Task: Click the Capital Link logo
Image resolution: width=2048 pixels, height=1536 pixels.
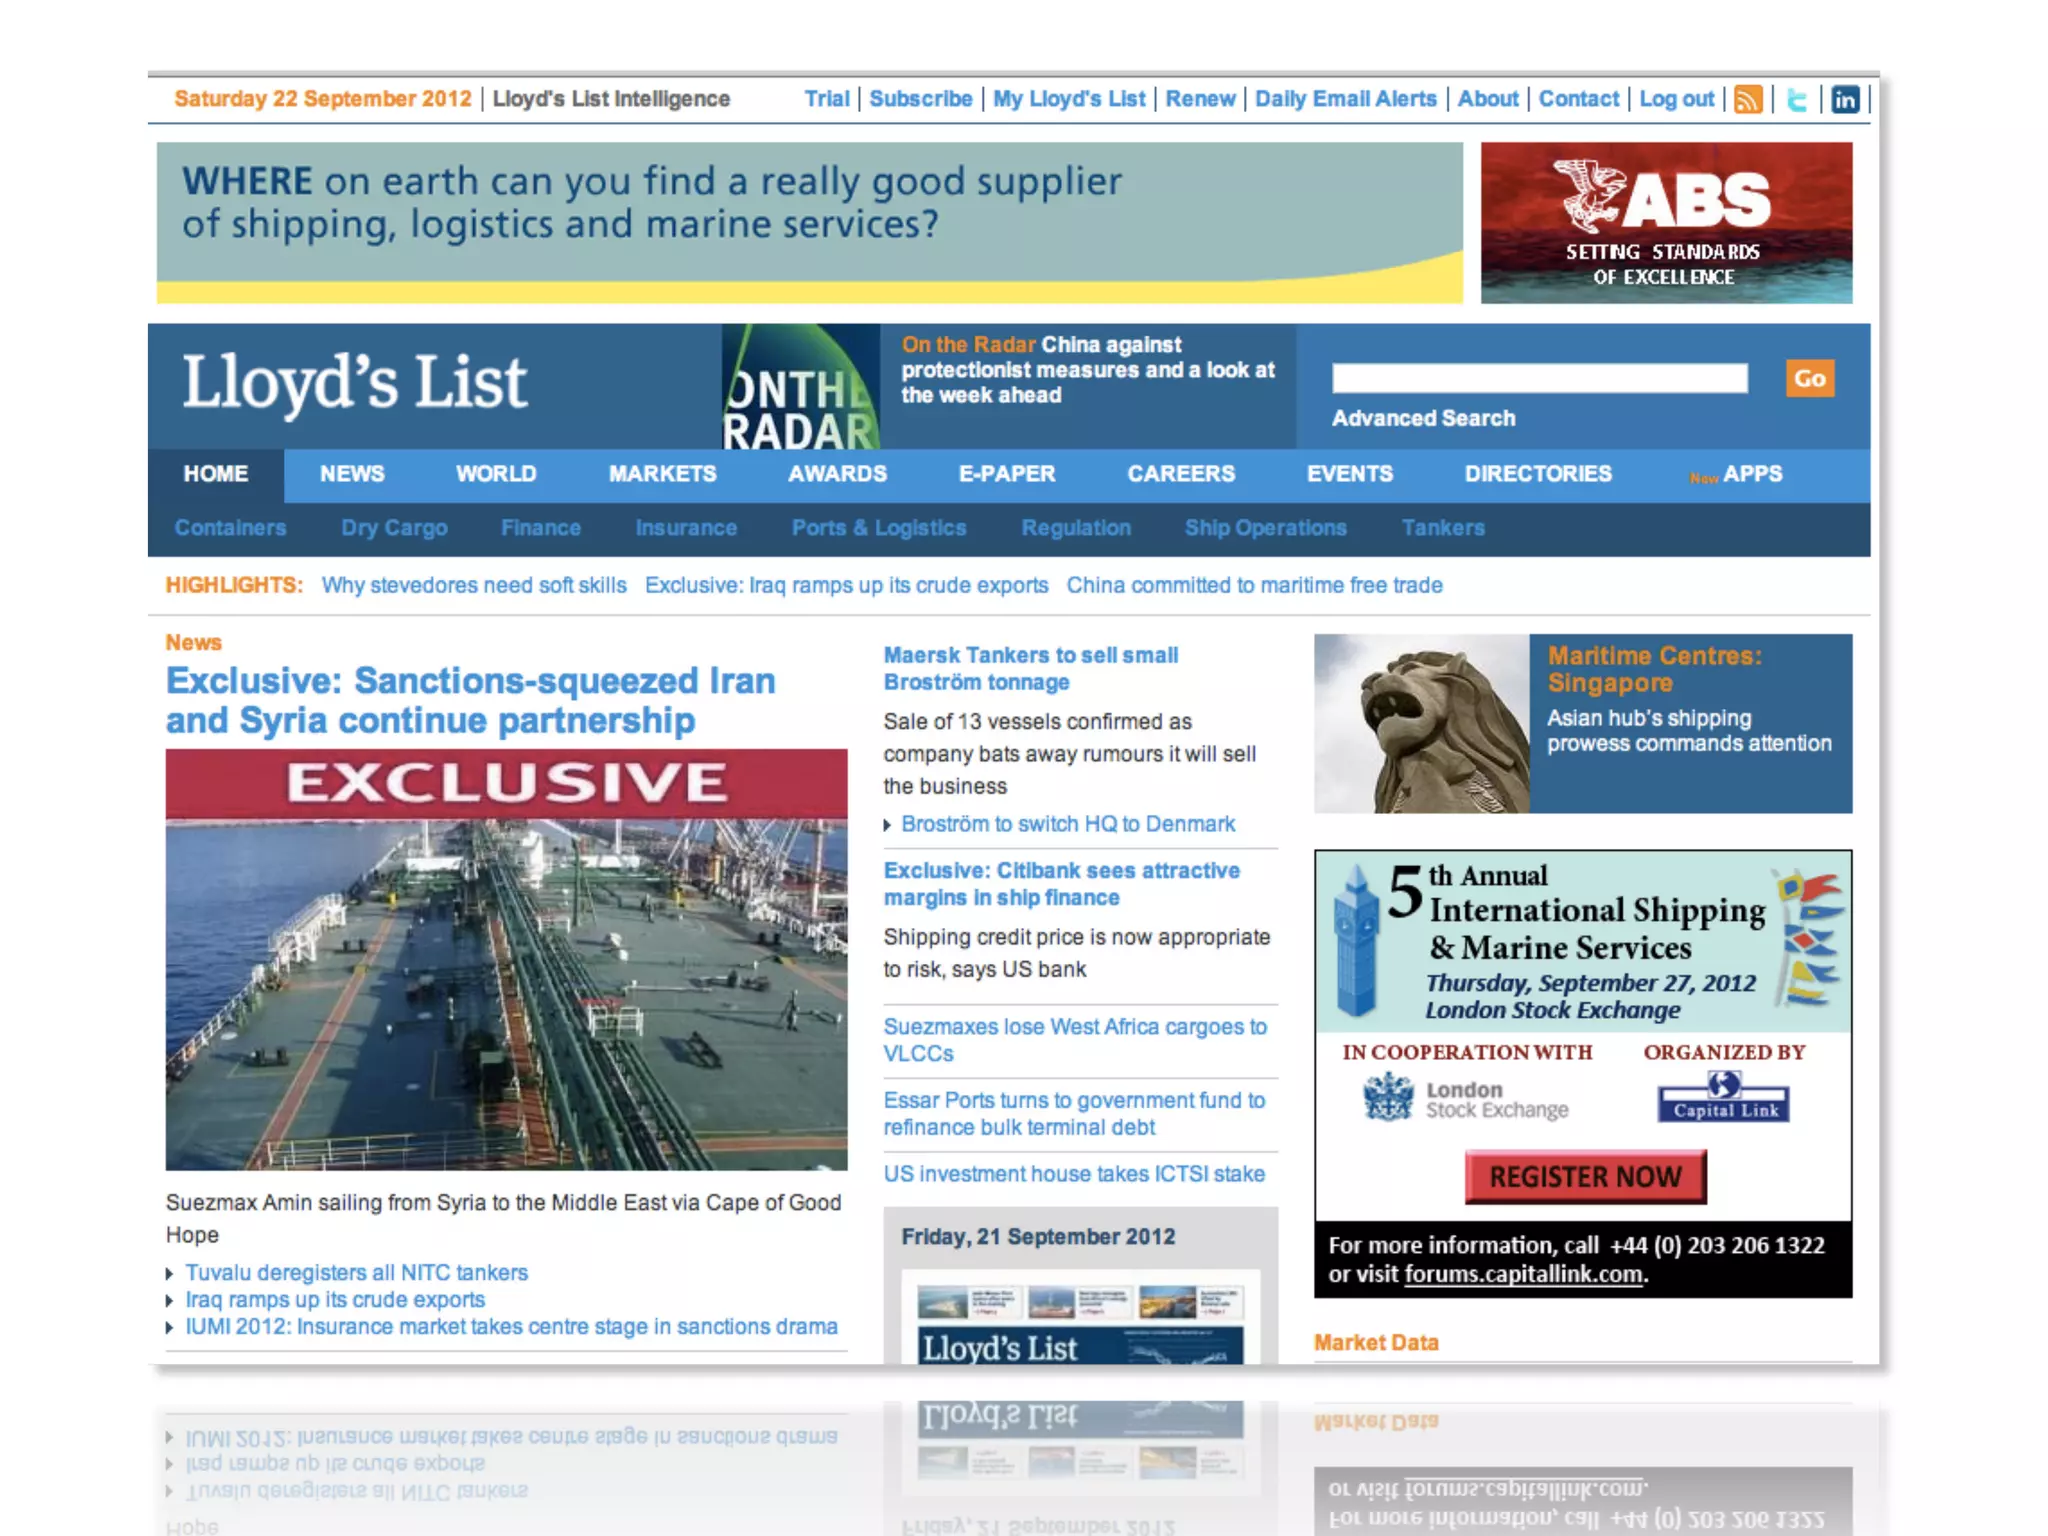Action: click(x=1724, y=1098)
